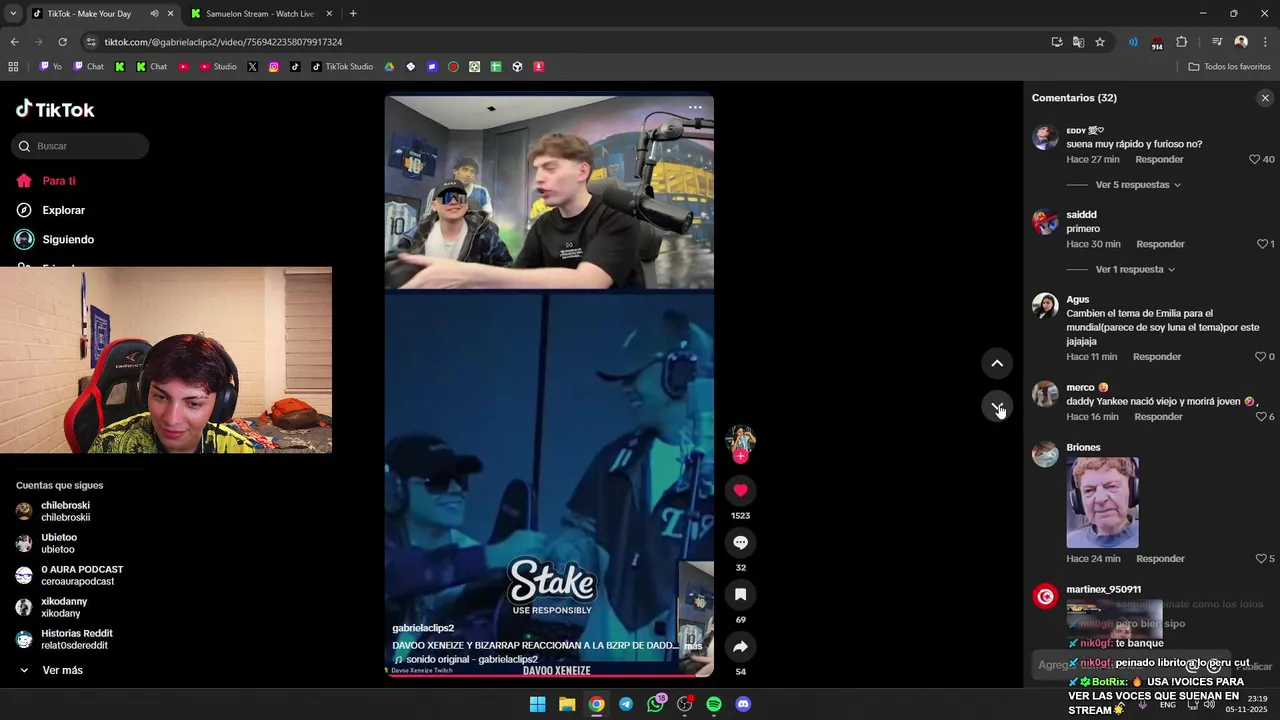The width and height of the screenshot is (1280, 720).
Task: Like Briones's image comment
Action: (1261, 559)
